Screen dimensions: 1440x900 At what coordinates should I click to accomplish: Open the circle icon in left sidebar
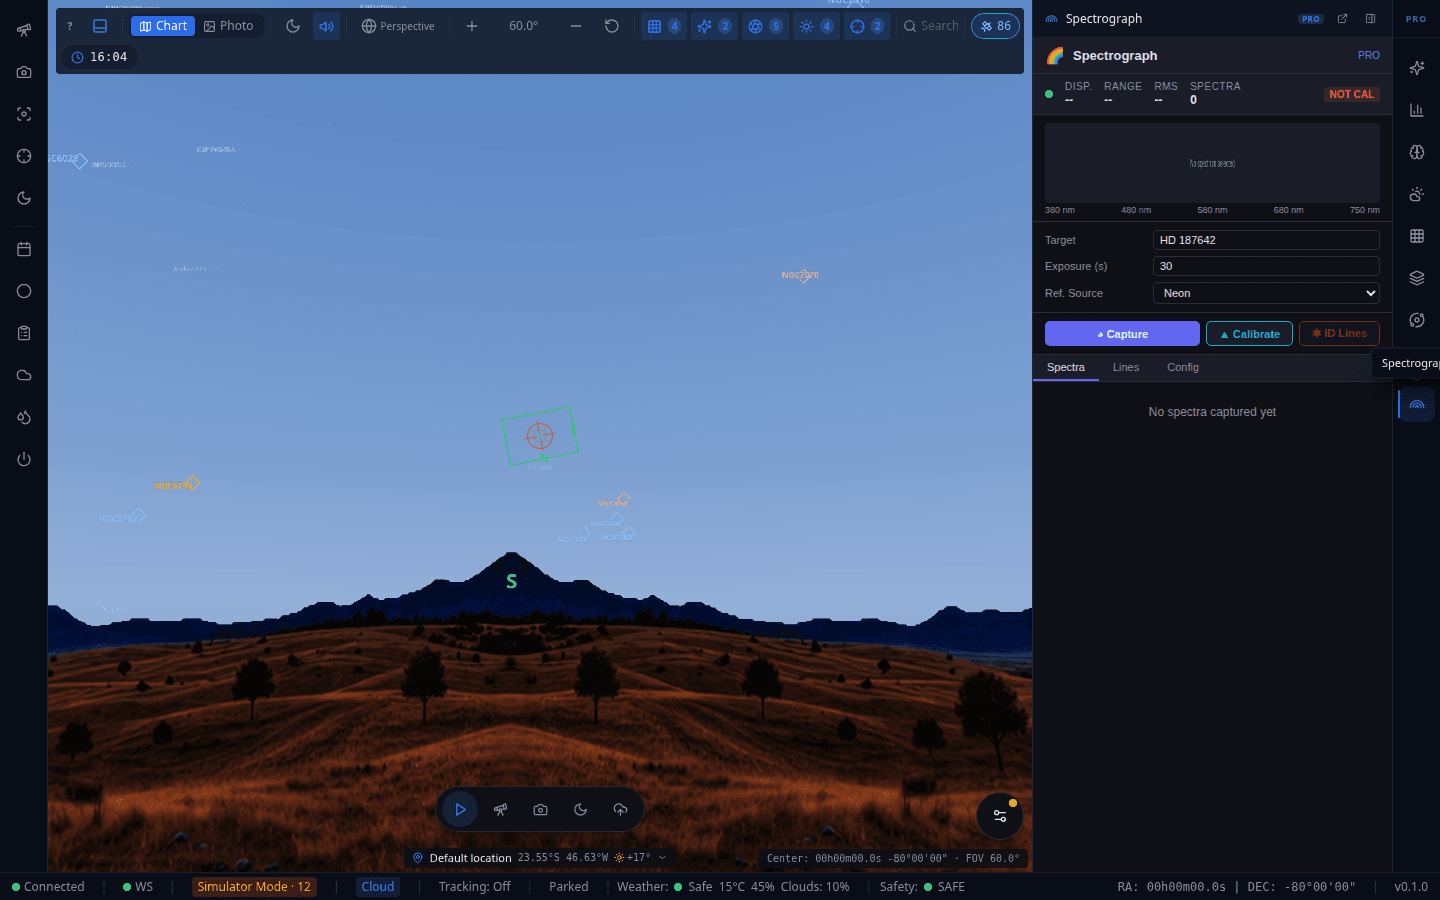(x=24, y=291)
